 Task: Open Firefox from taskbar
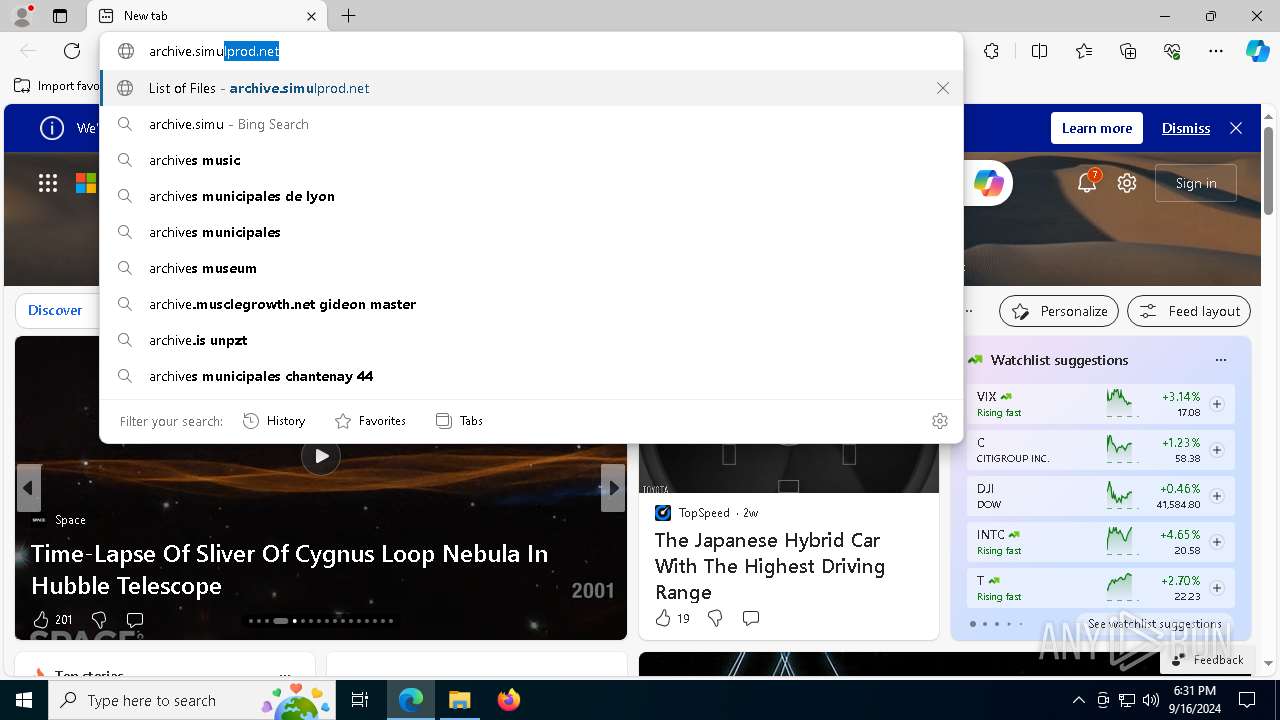(508, 700)
